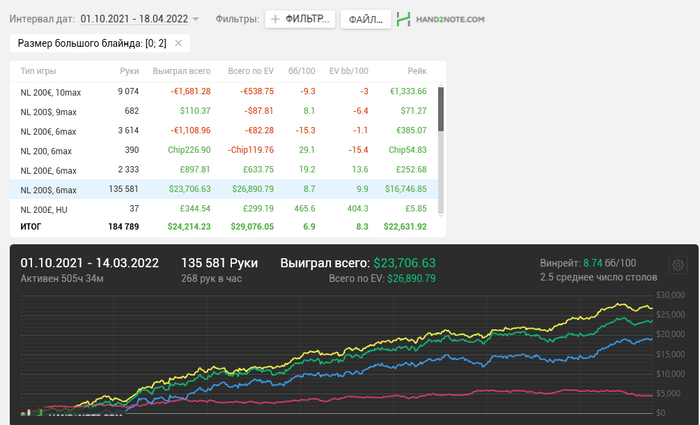Open graph settings gear icon

(678, 265)
